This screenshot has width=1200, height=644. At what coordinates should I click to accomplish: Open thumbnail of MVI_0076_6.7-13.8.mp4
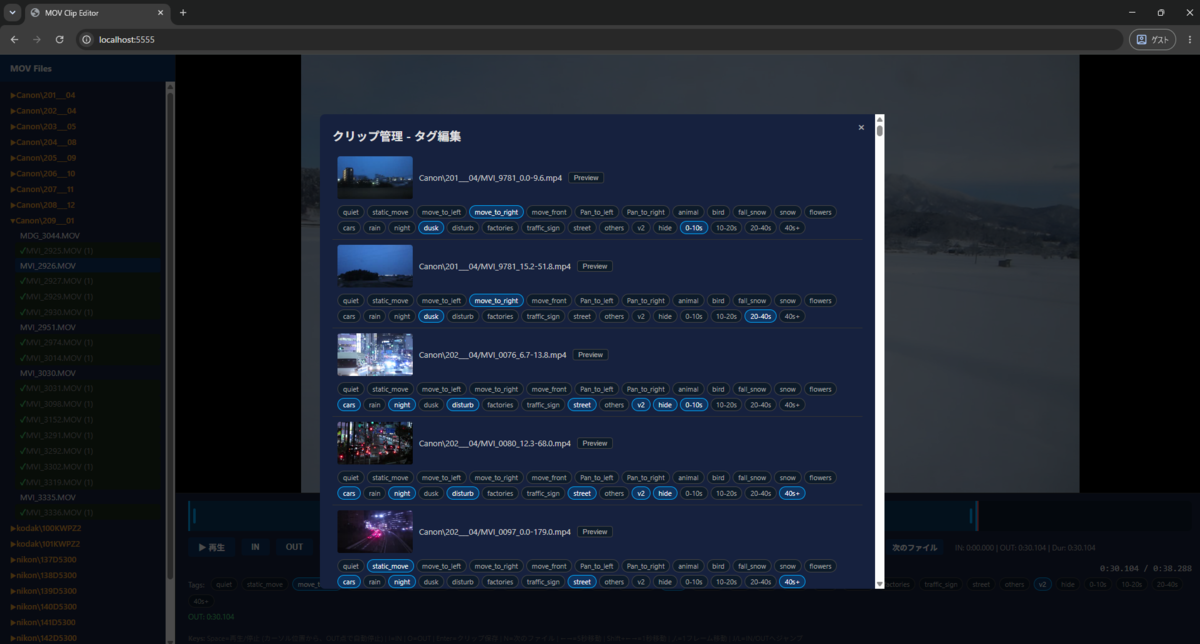point(375,354)
